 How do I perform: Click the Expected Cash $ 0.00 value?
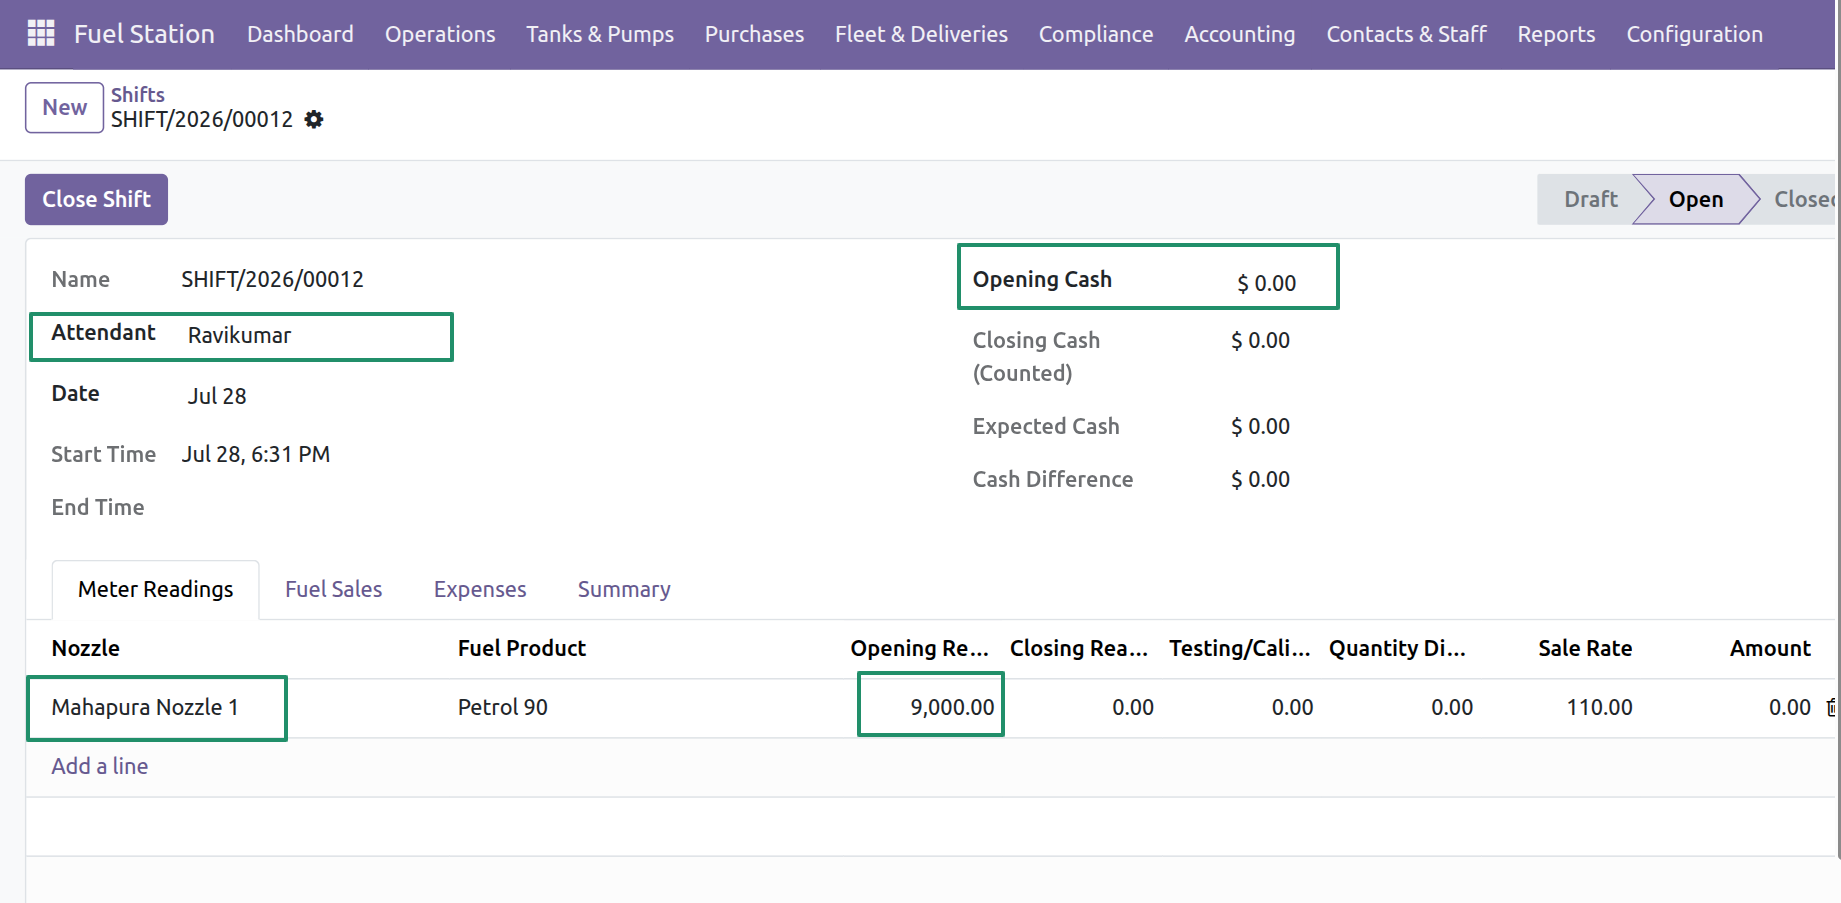pos(1260,427)
